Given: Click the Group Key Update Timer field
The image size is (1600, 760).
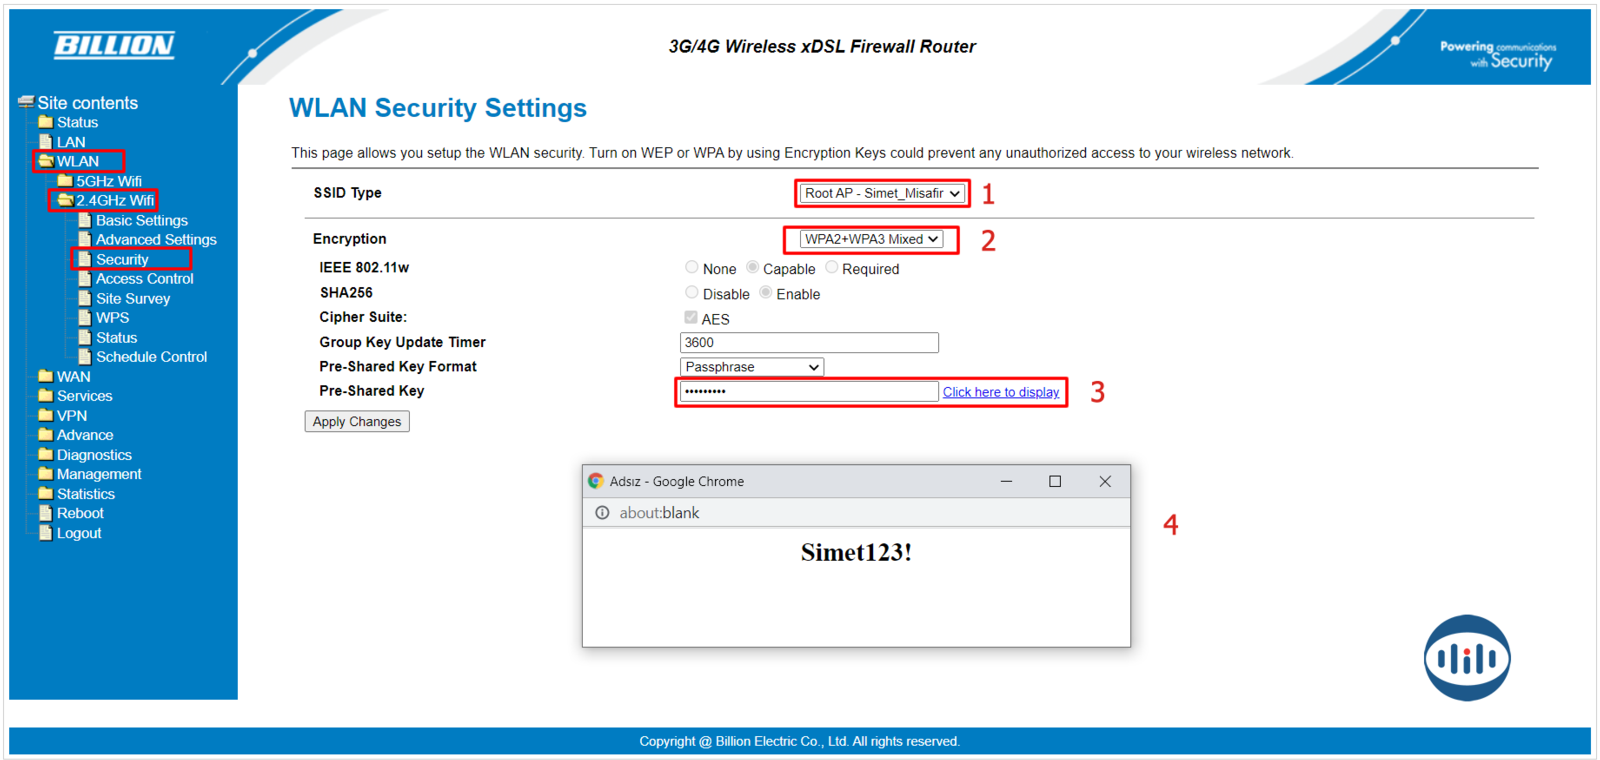Looking at the screenshot, I should click(x=808, y=343).
